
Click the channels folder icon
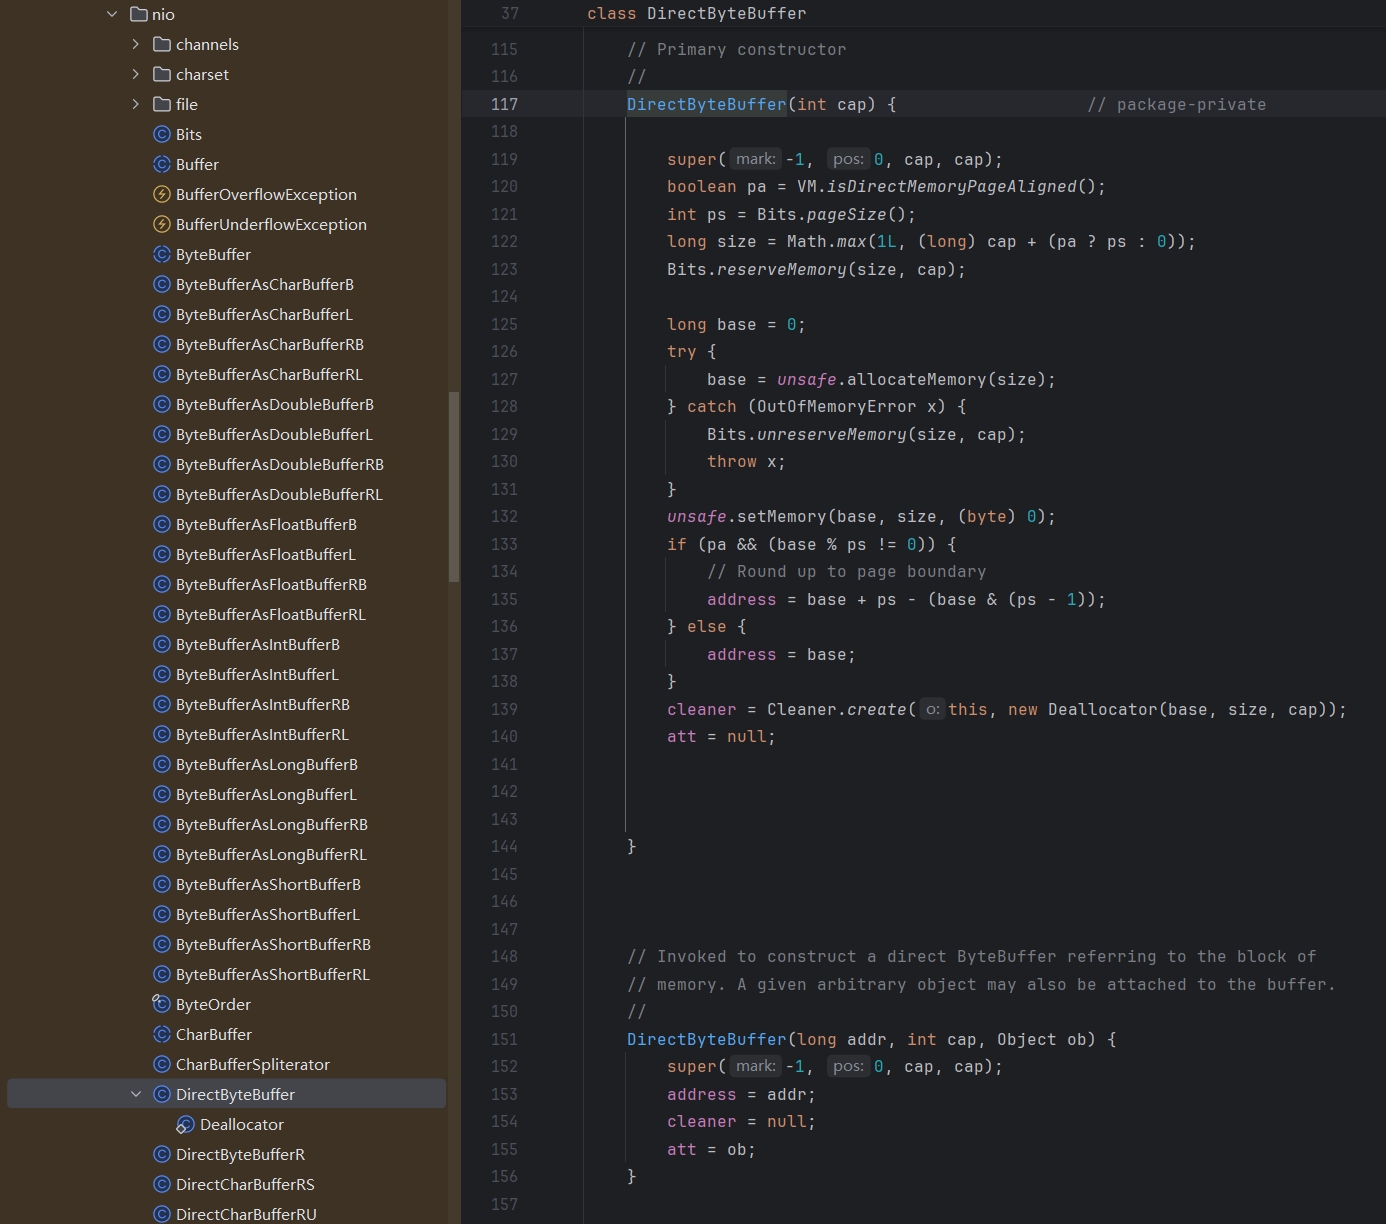162,44
